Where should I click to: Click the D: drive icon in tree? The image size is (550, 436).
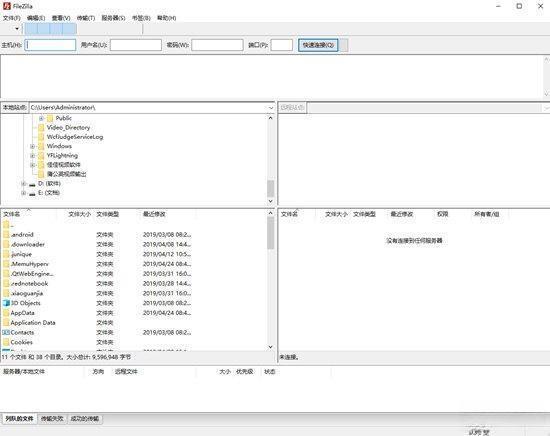(x=32, y=184)
